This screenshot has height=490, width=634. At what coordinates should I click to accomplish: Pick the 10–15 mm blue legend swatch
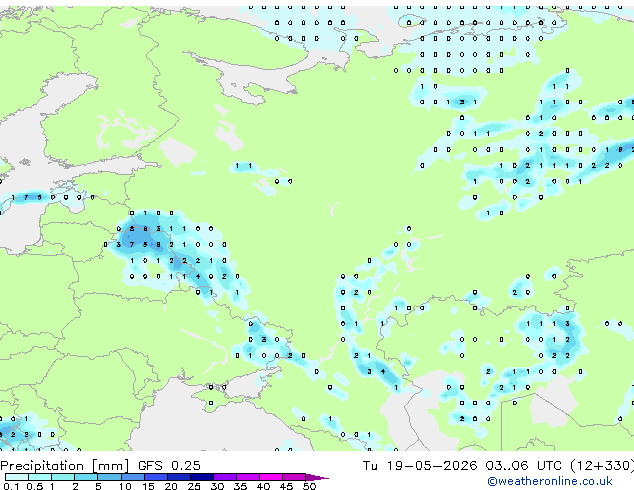point(132,477)
